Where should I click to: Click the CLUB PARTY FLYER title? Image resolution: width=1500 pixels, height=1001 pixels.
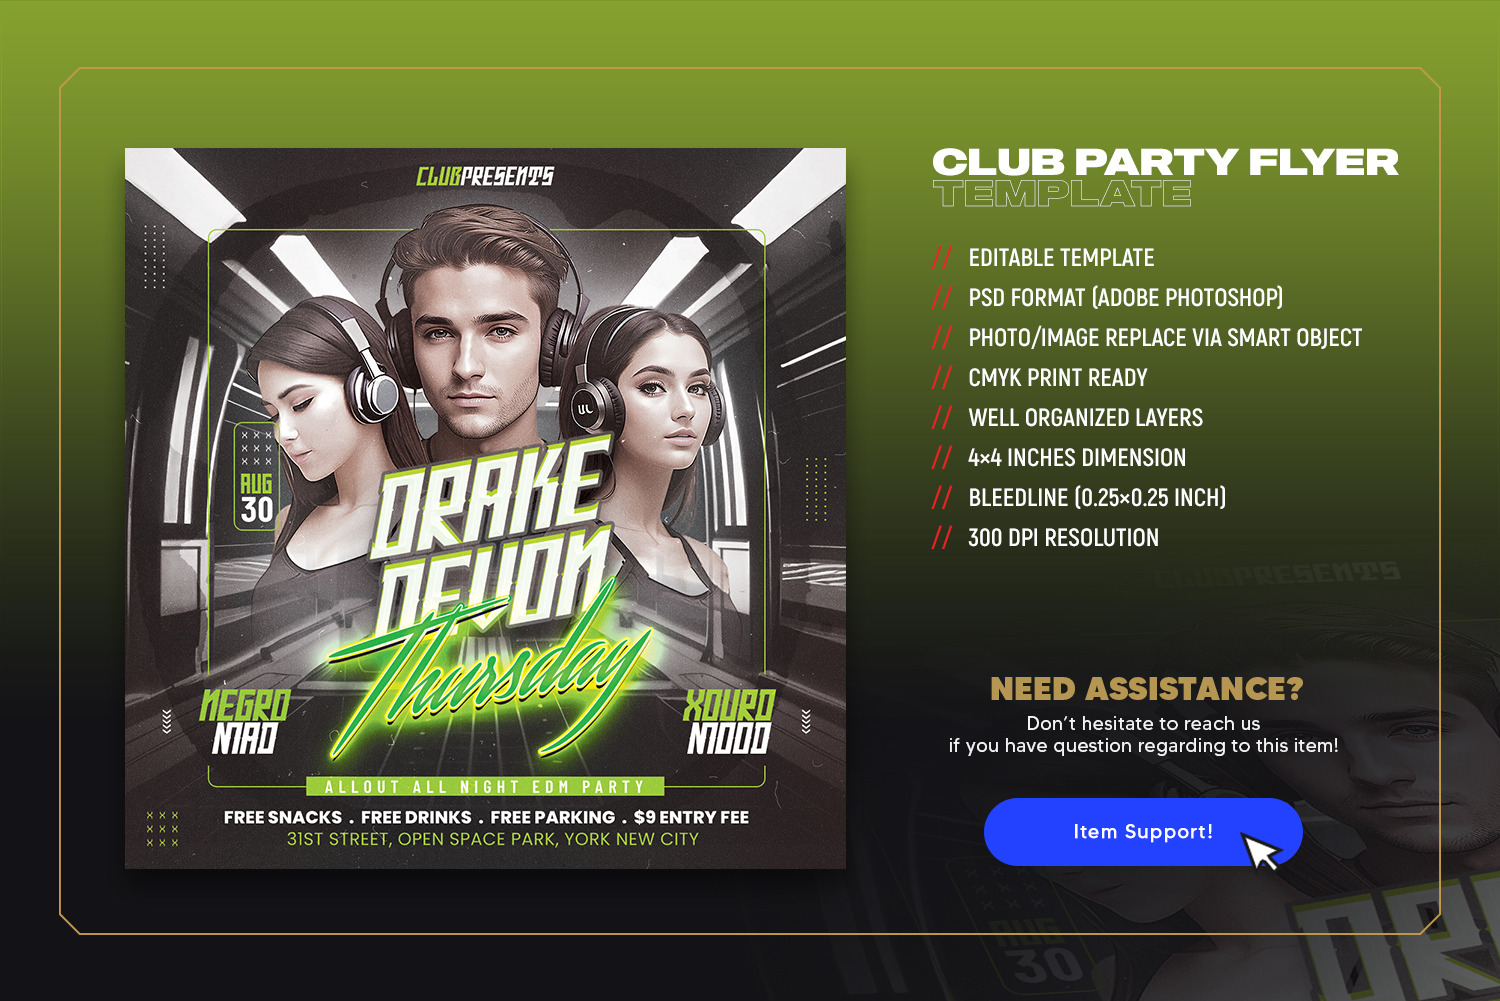(x=1165, y=162)
